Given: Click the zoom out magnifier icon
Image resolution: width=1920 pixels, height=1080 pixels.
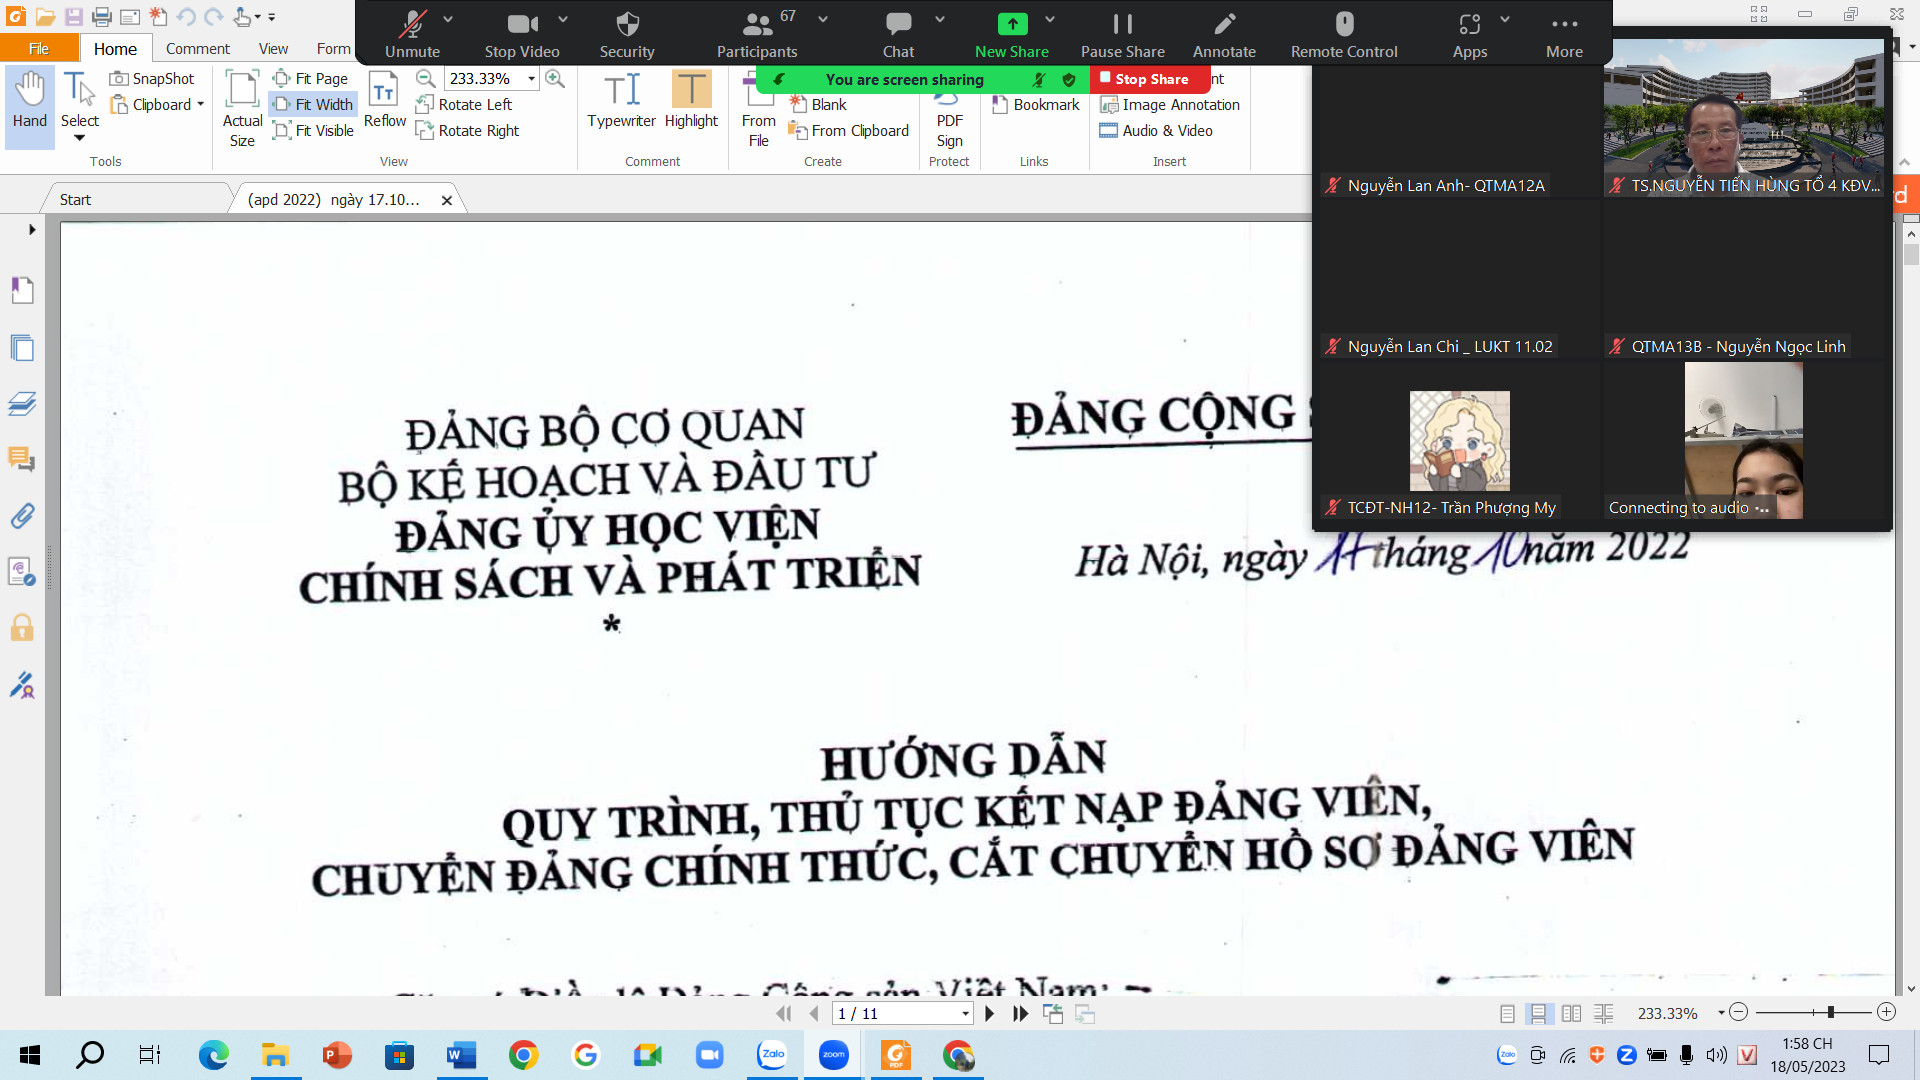Looking at the screenshot, I should tap(426, 78).
